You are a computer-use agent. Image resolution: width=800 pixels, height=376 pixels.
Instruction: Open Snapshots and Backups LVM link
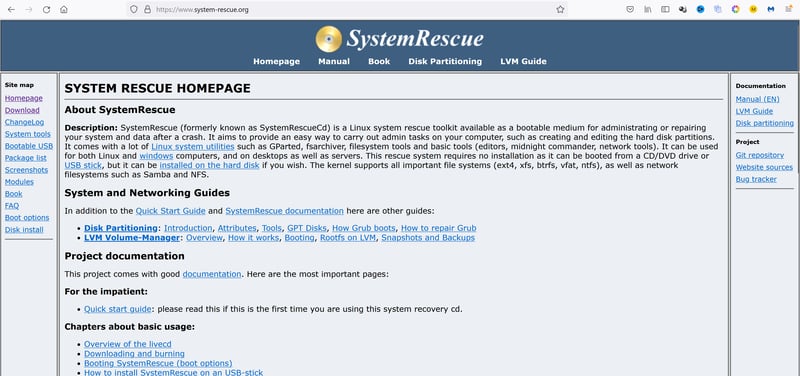[428, 238]
